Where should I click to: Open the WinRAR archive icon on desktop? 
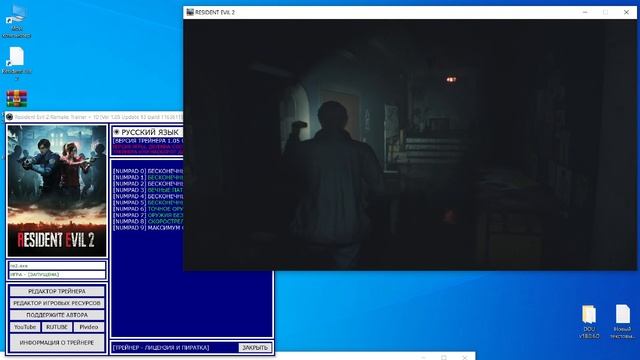pos(17,99)
